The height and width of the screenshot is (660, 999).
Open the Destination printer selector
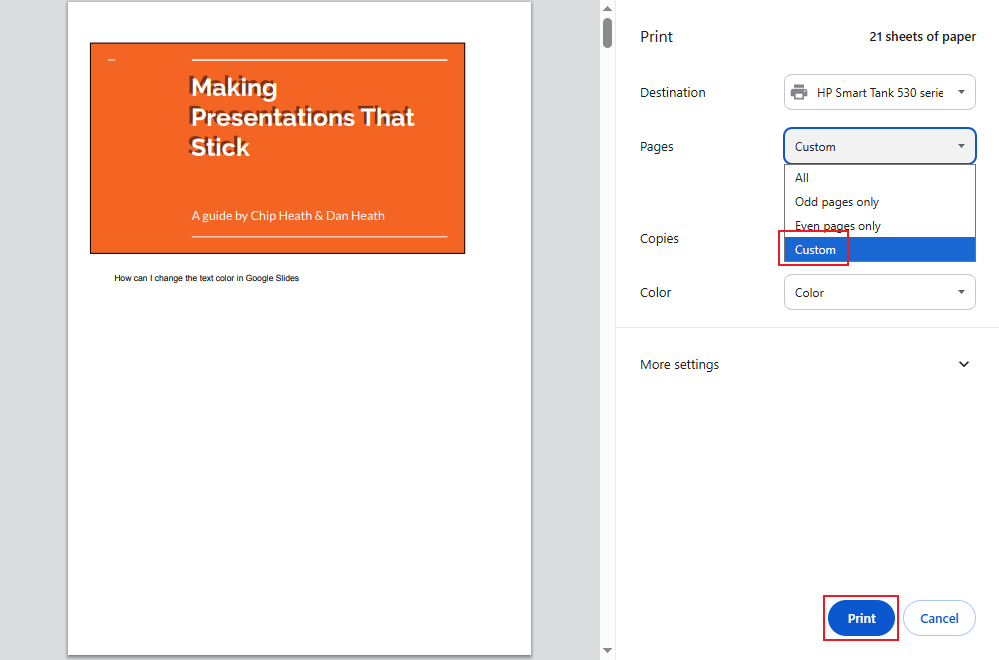click(879, 91)
